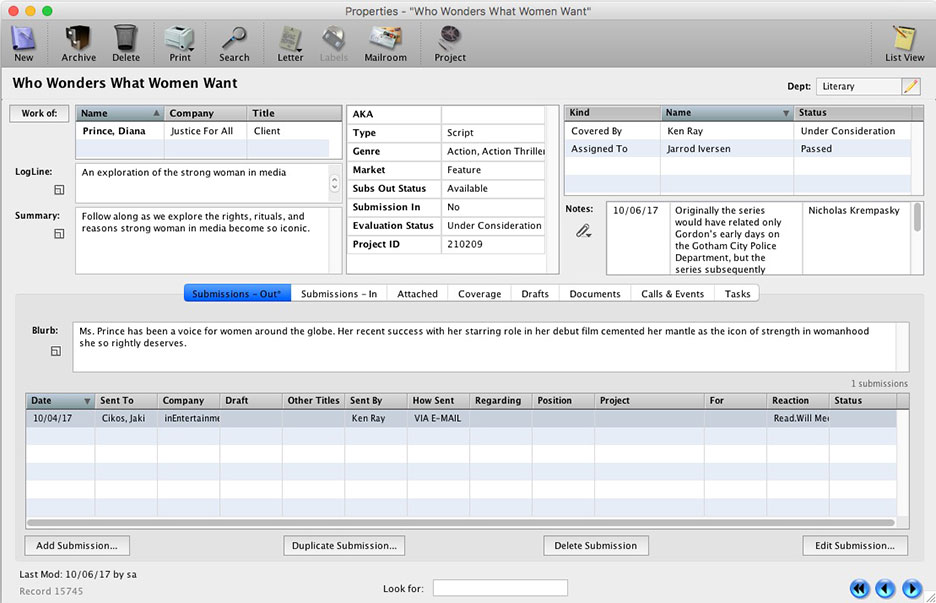
Task: Click the How Sent column header
Action: point(439,401)
